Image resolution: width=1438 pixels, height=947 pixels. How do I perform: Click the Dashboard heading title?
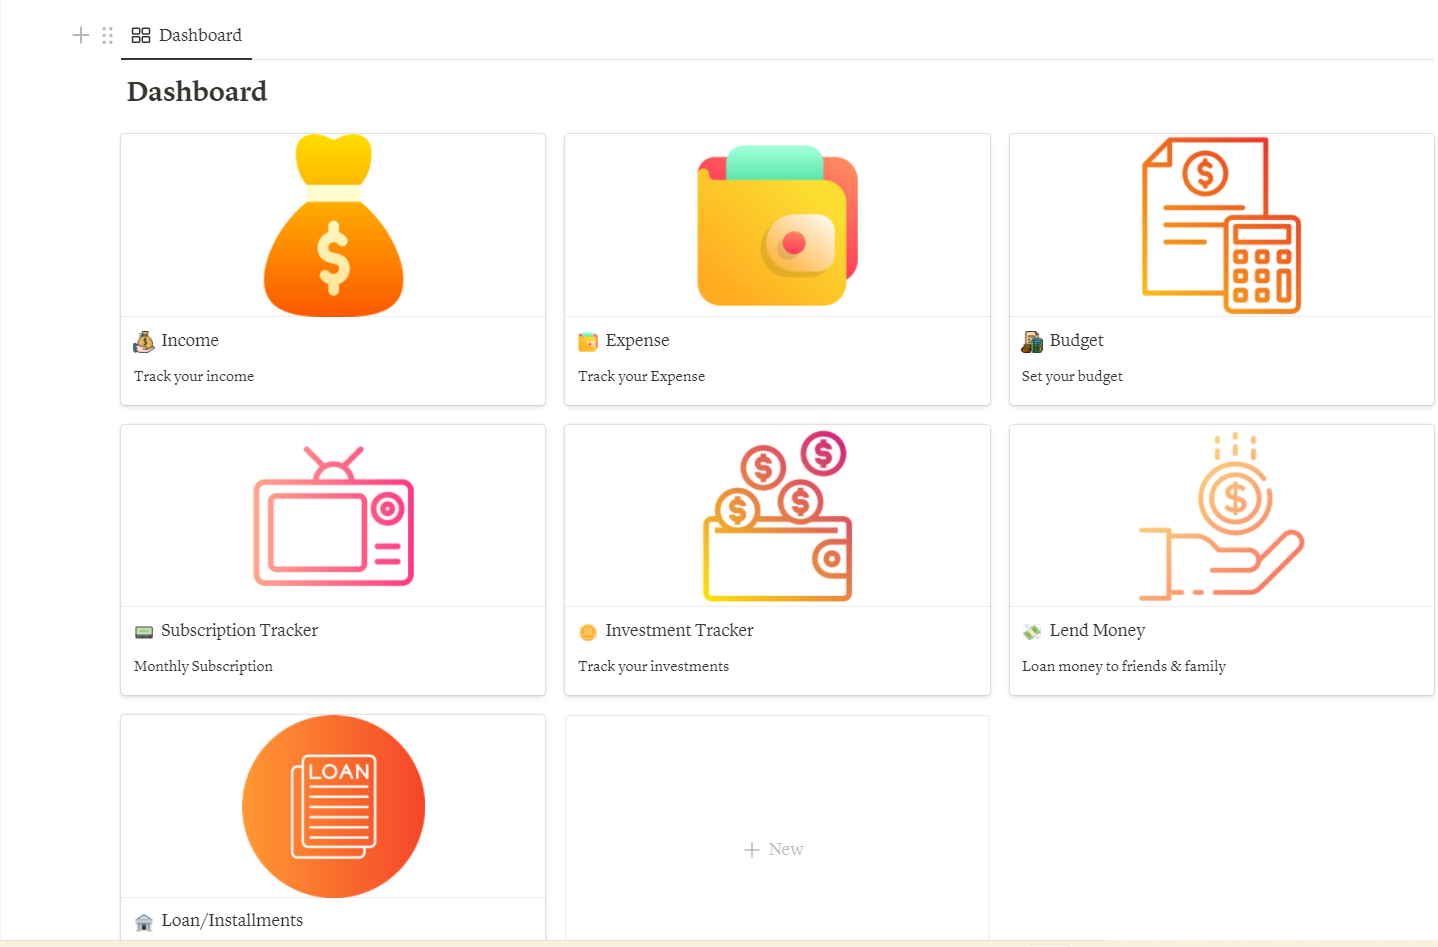point(197,91)
